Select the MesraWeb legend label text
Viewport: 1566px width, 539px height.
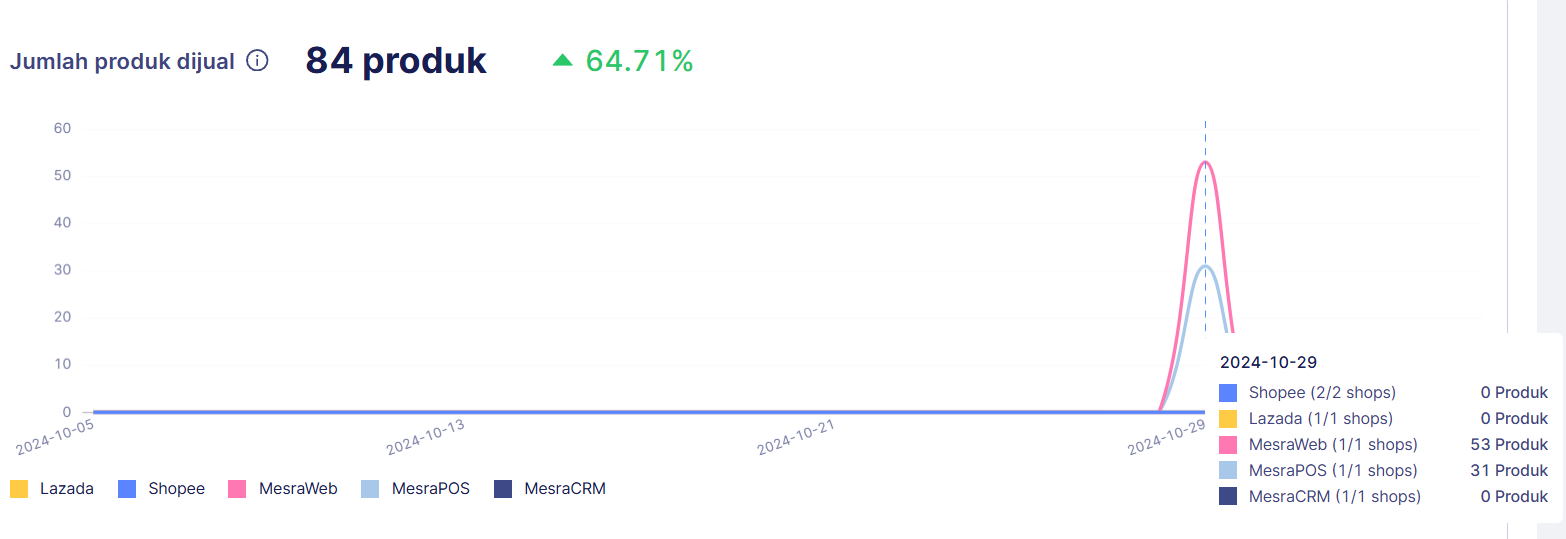(x=298, y=489)
